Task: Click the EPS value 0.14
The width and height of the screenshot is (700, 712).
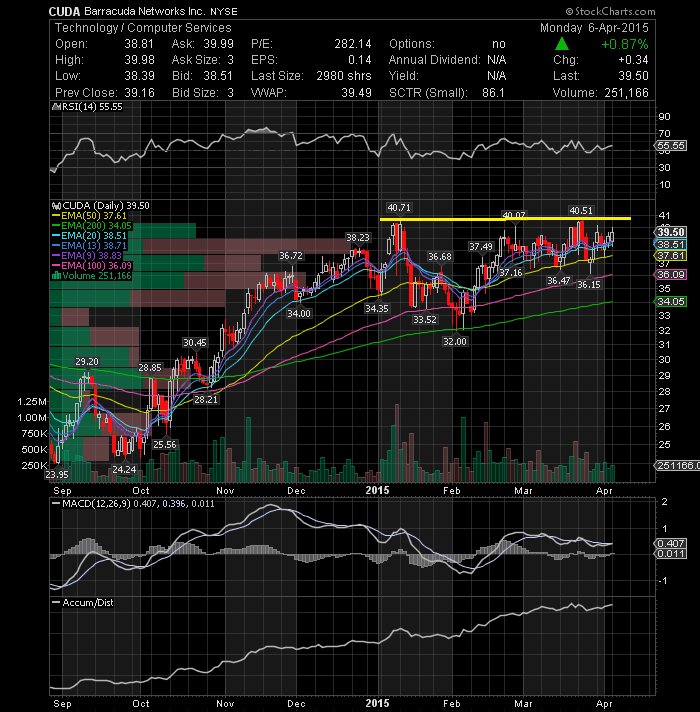Action: [360, 60]
